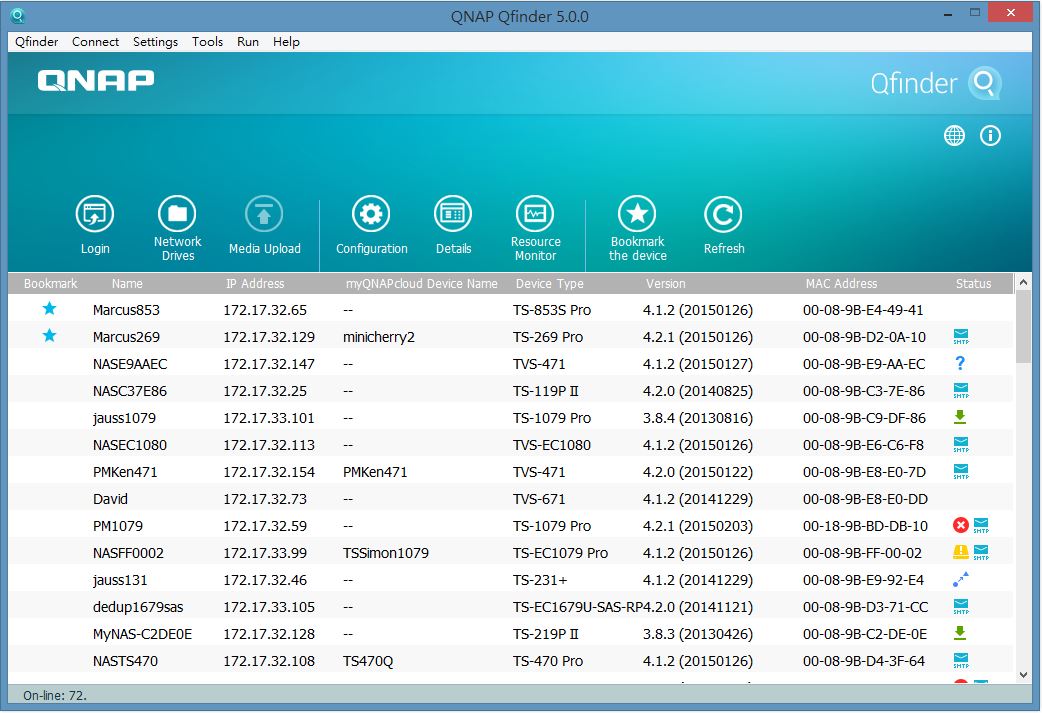Click the globe language icon
1042x713 pixels.
(955, 136)
